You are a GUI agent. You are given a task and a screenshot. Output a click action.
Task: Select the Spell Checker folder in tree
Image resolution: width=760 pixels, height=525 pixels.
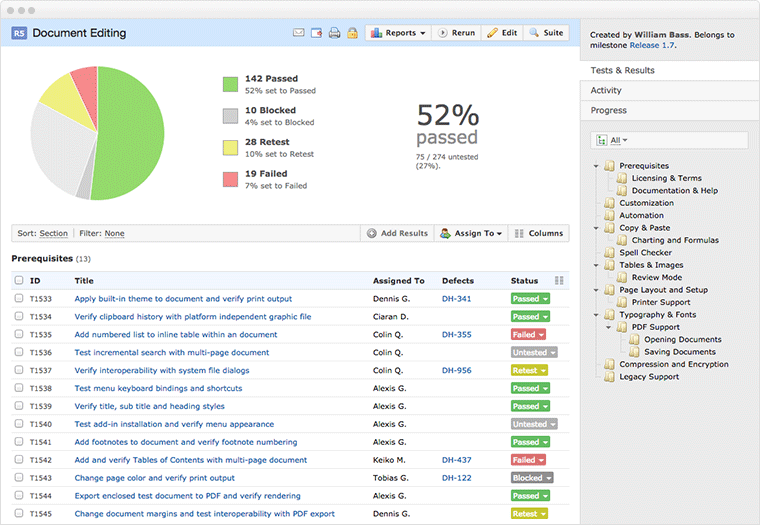coord(645,253)
